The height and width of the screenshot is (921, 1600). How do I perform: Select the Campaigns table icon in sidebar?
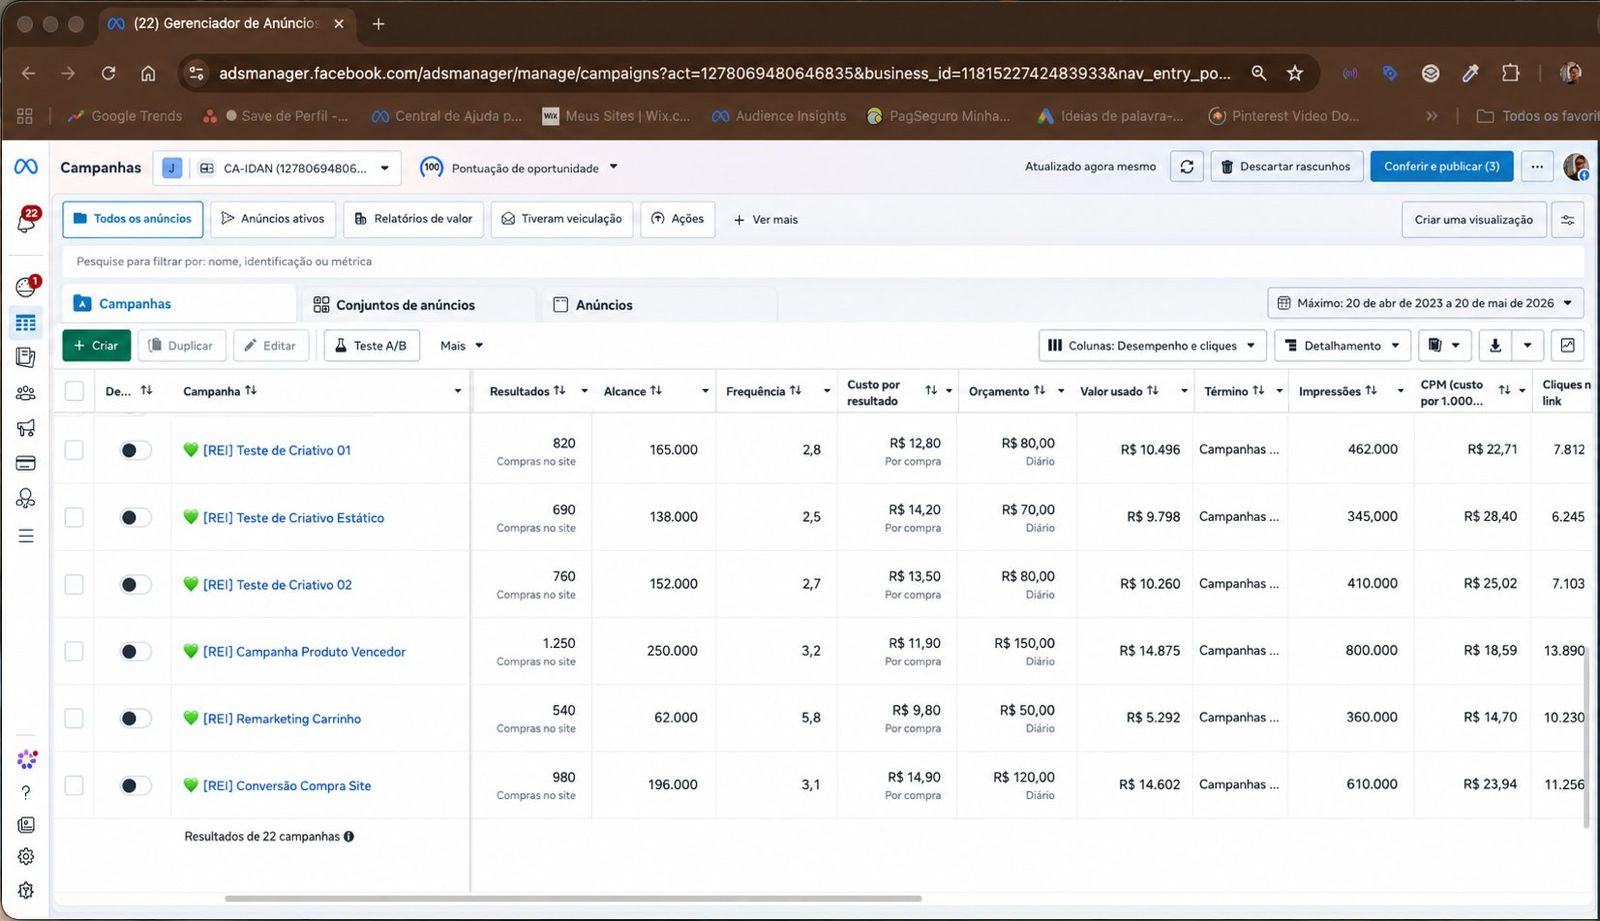[x=26, y=323]
